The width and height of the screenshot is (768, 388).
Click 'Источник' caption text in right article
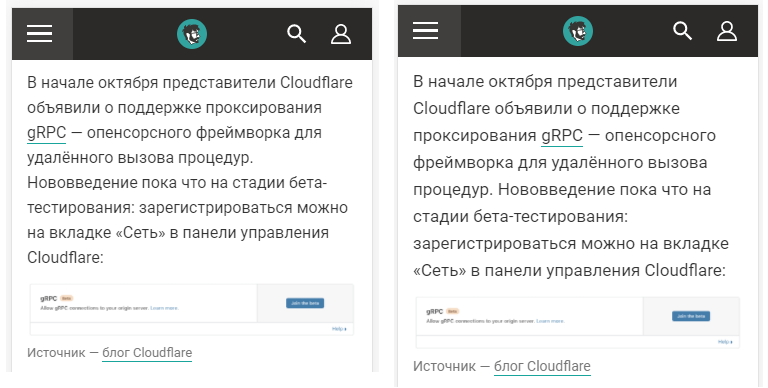pos(444,366)
